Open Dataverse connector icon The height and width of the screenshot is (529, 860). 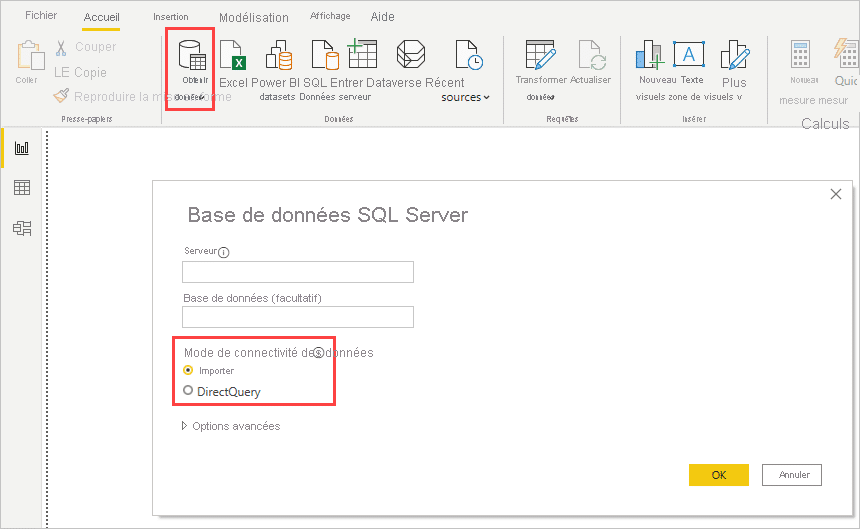tap(410, 56)
